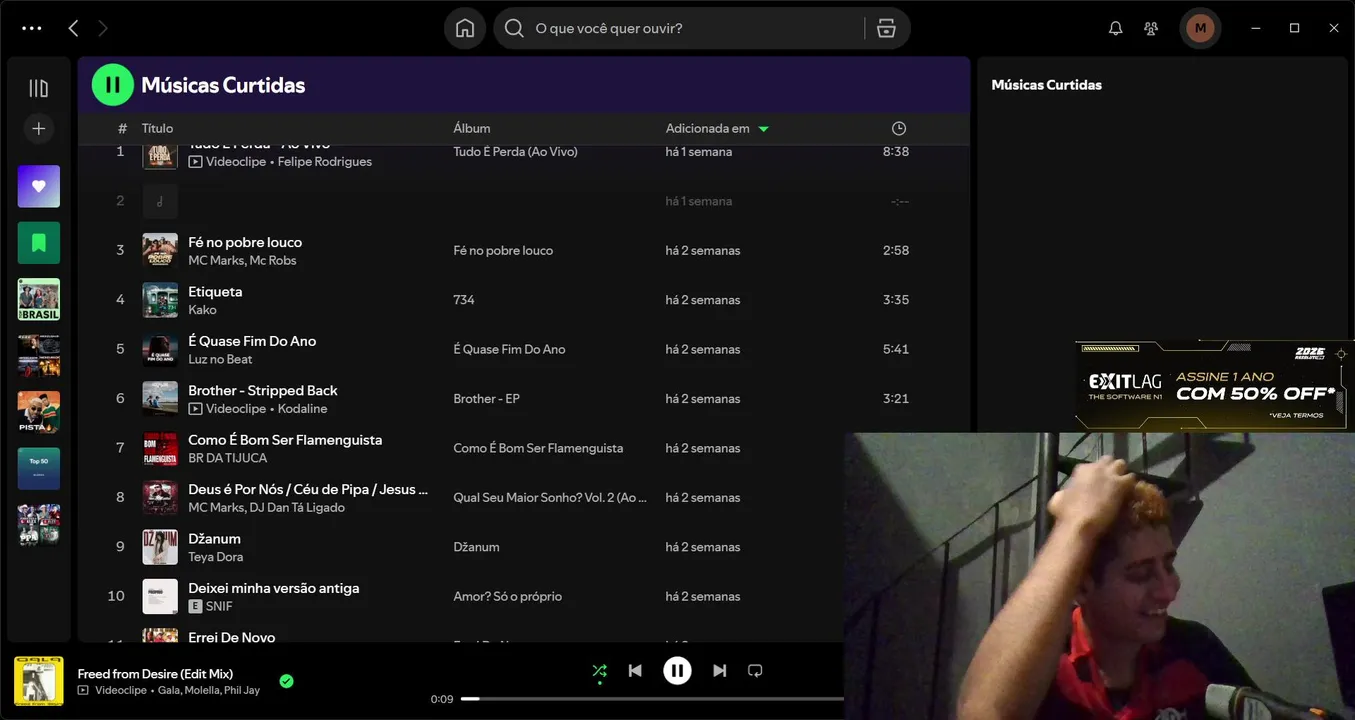Select the track Fé no pobre louco
Screen dimensions: 1355x720
click(x=245, y=242)
